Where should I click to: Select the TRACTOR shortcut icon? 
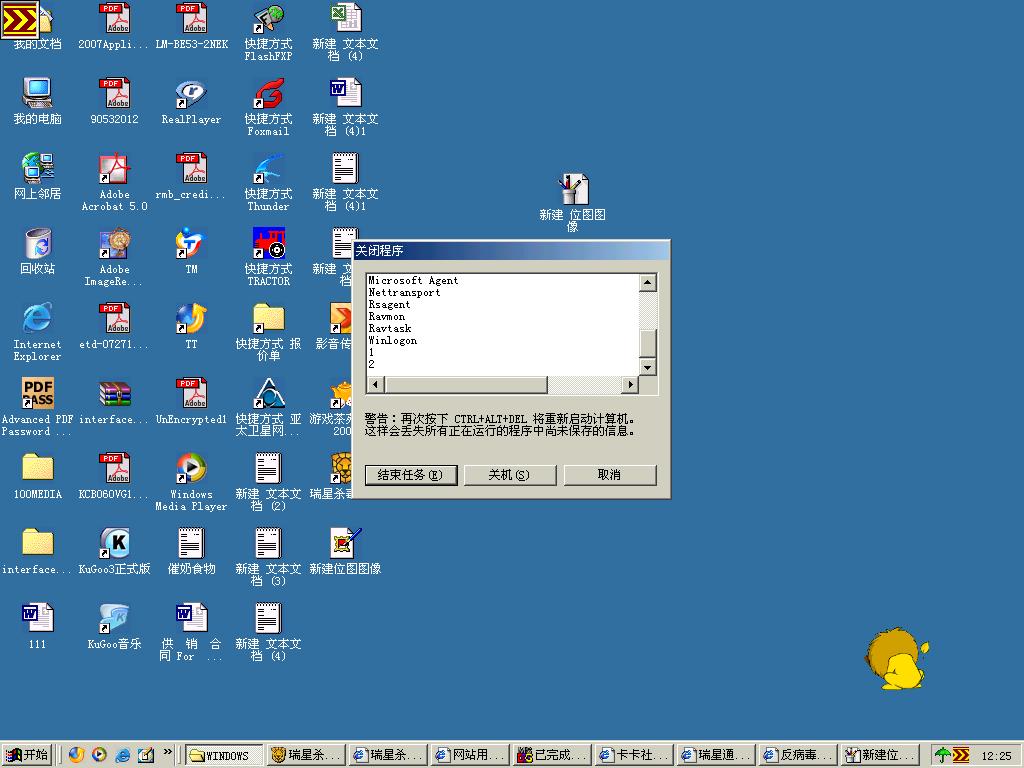click(268, 255)
